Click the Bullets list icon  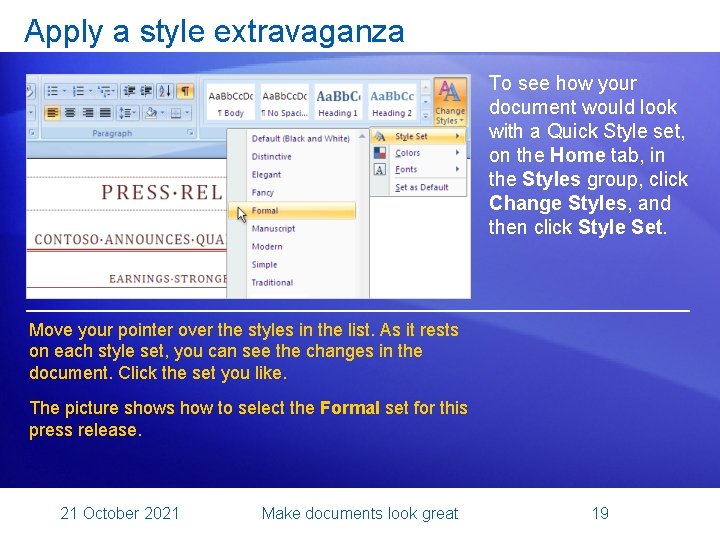(x=53, y=91)
